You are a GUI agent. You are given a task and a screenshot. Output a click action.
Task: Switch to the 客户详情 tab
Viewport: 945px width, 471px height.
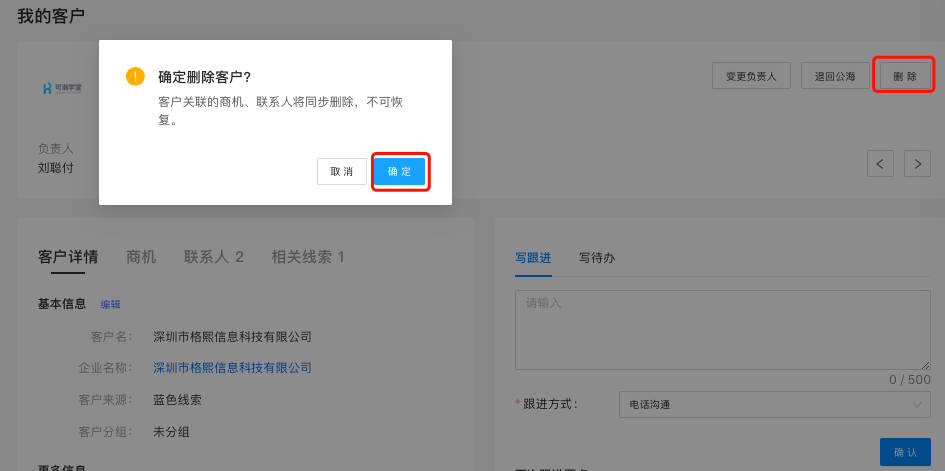click(x=68, y=257)
